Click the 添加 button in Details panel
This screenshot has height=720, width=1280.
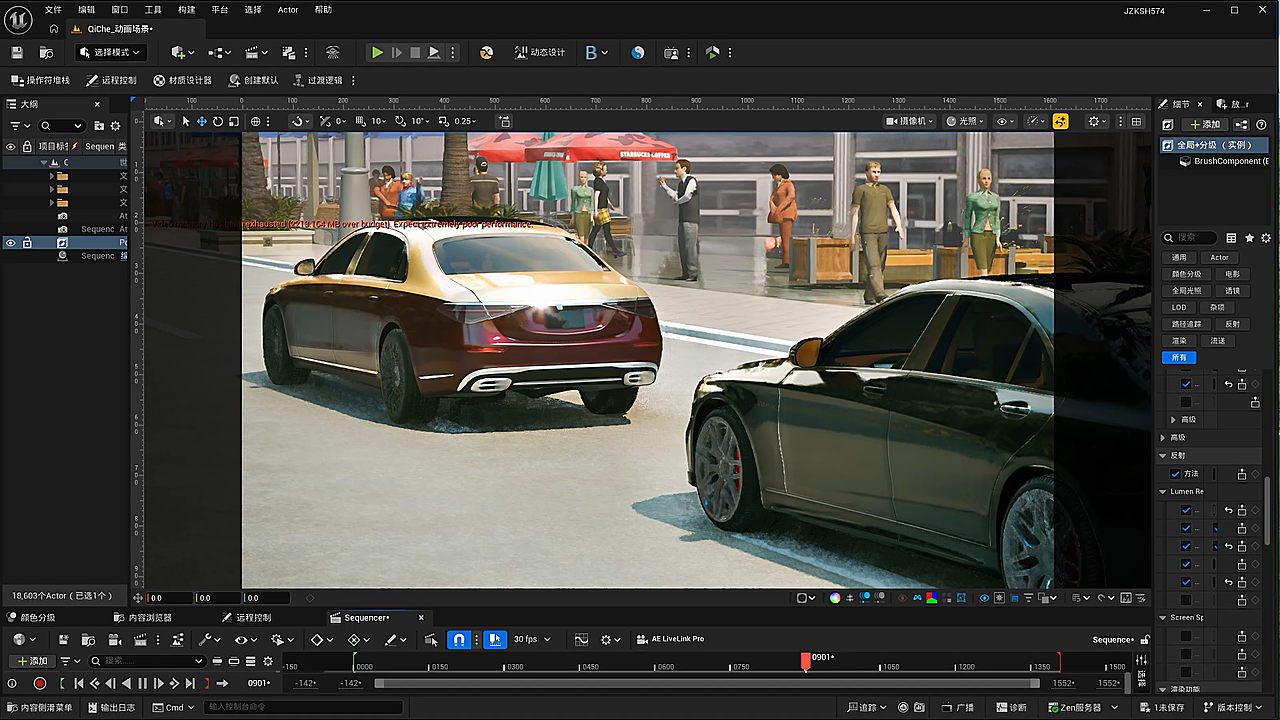click(x=1204, y=124)
